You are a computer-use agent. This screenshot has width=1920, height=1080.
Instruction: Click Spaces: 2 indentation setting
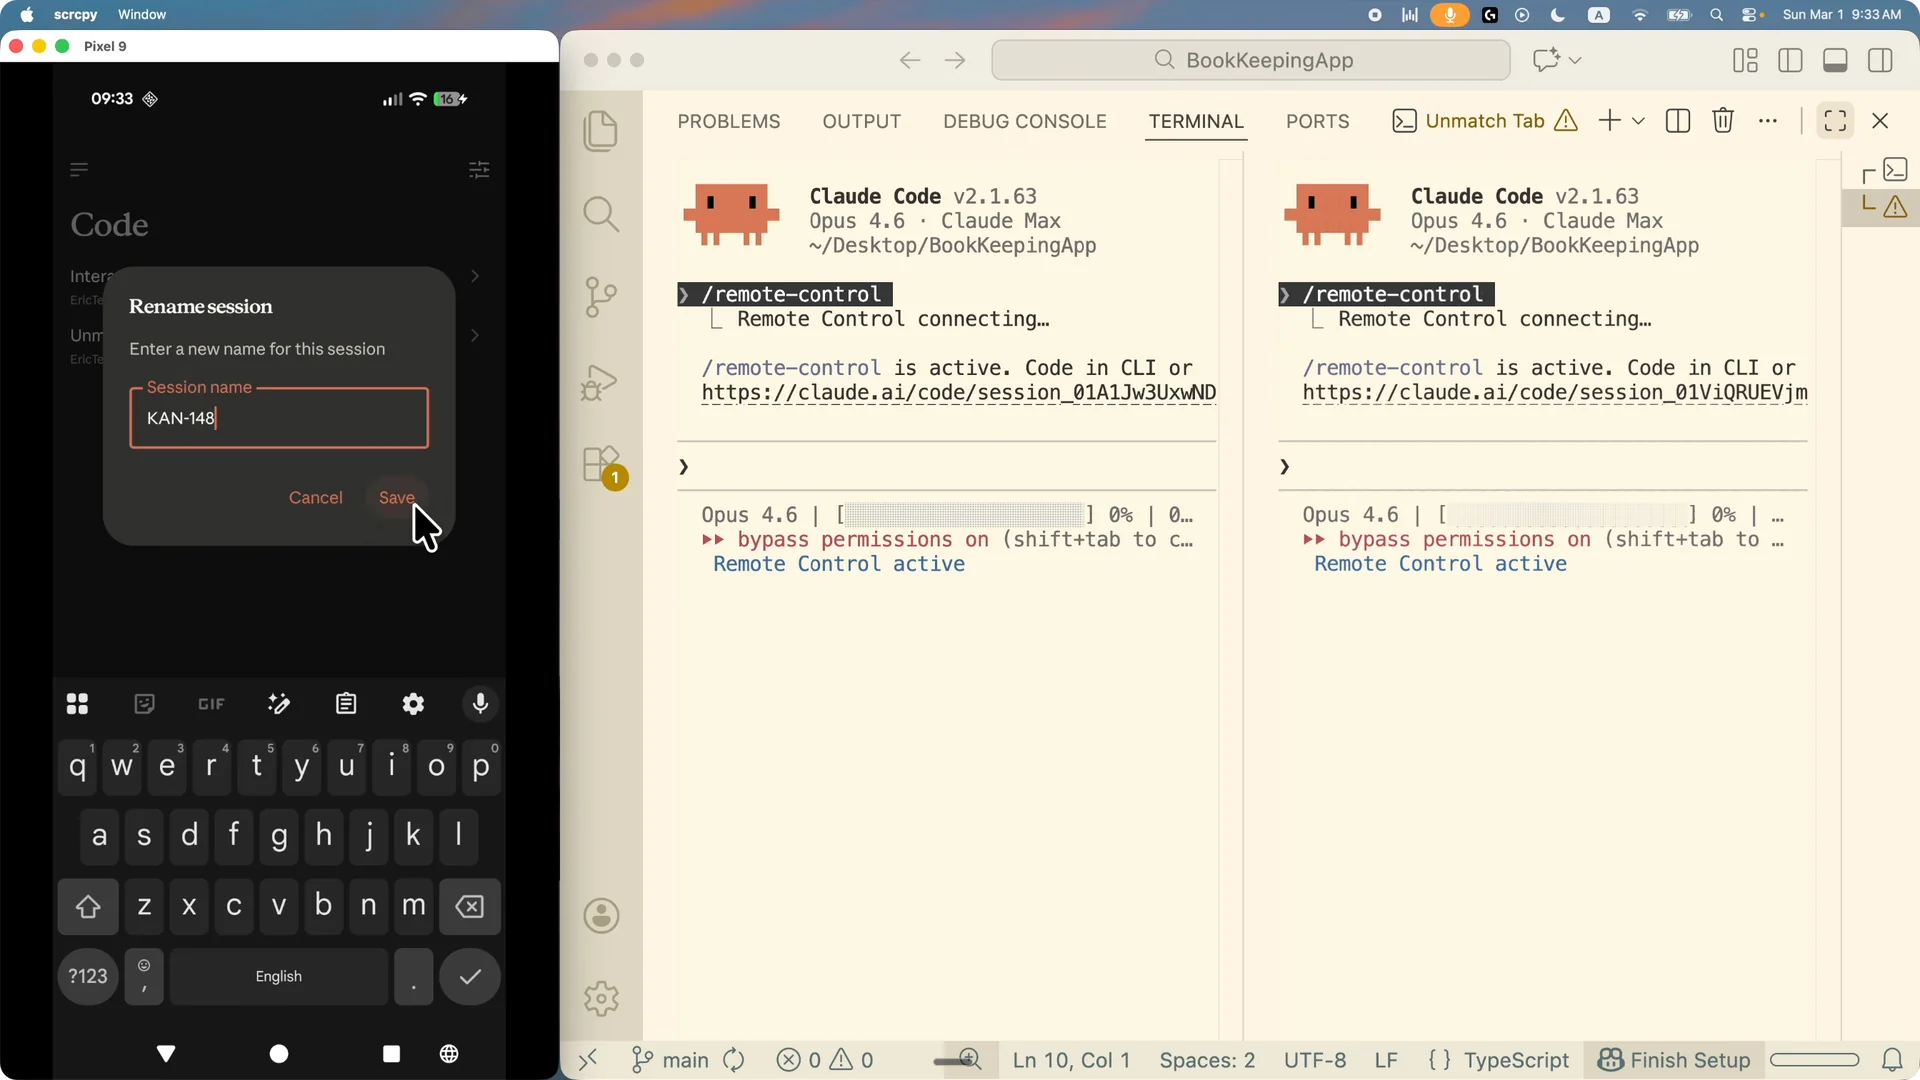click(x=1207, y=1060)
